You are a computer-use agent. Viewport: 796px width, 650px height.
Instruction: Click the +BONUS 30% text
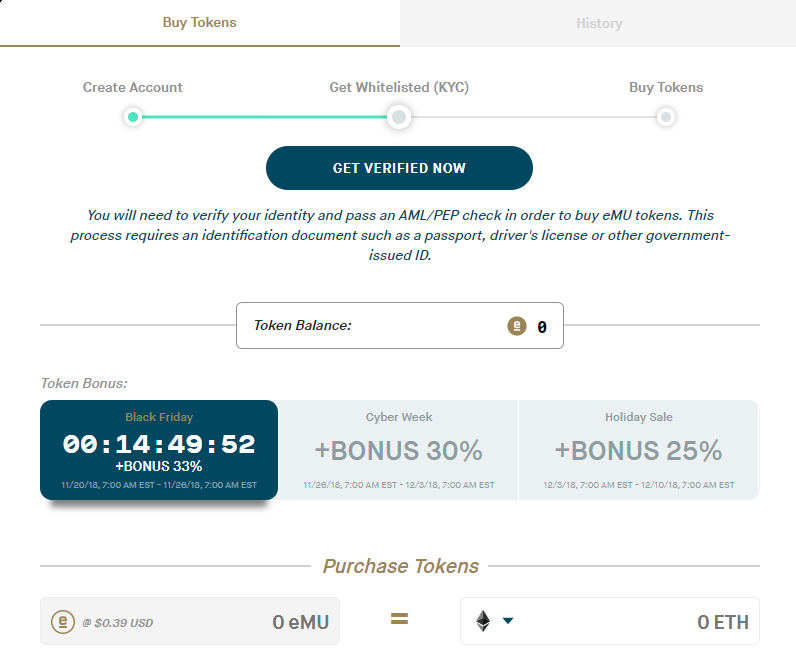point(399,451)
